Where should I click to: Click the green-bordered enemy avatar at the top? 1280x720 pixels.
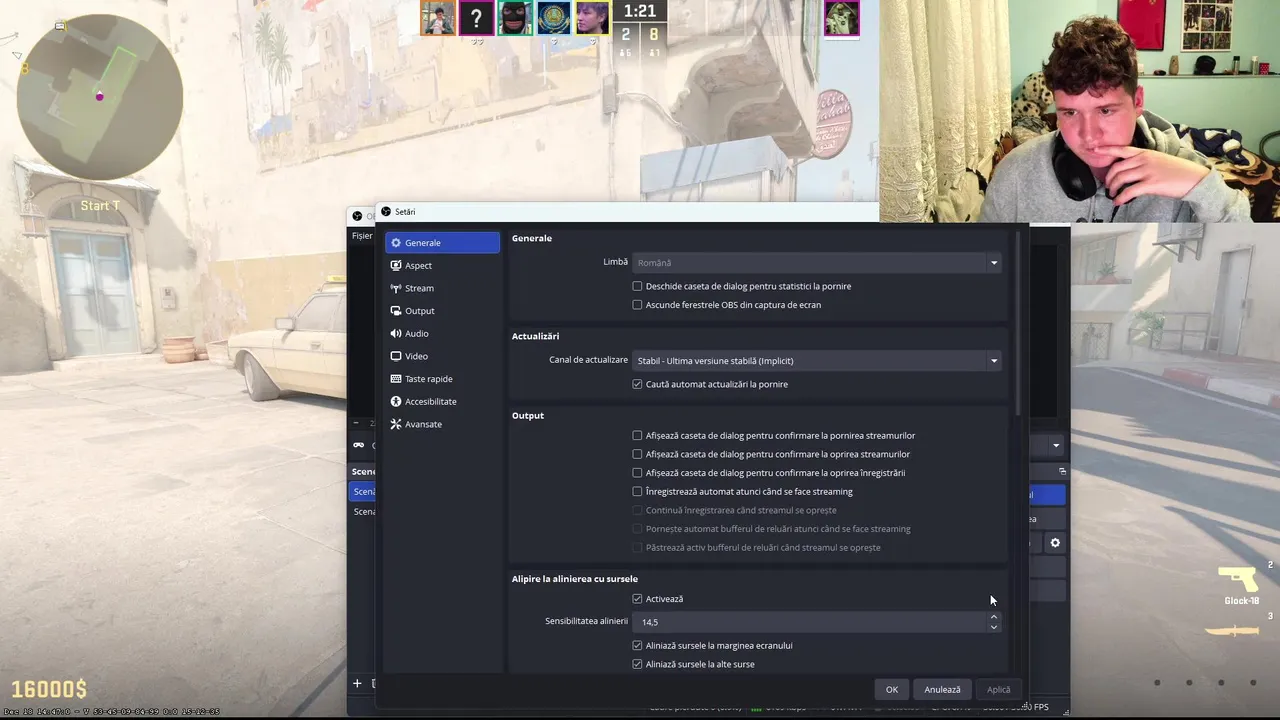click(x=842, y=18)
